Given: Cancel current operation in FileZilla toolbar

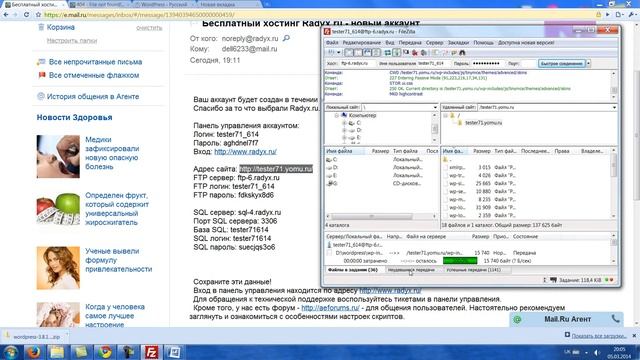Looking at the screenshot, I should pyautogui.click(x=406, y=53).
